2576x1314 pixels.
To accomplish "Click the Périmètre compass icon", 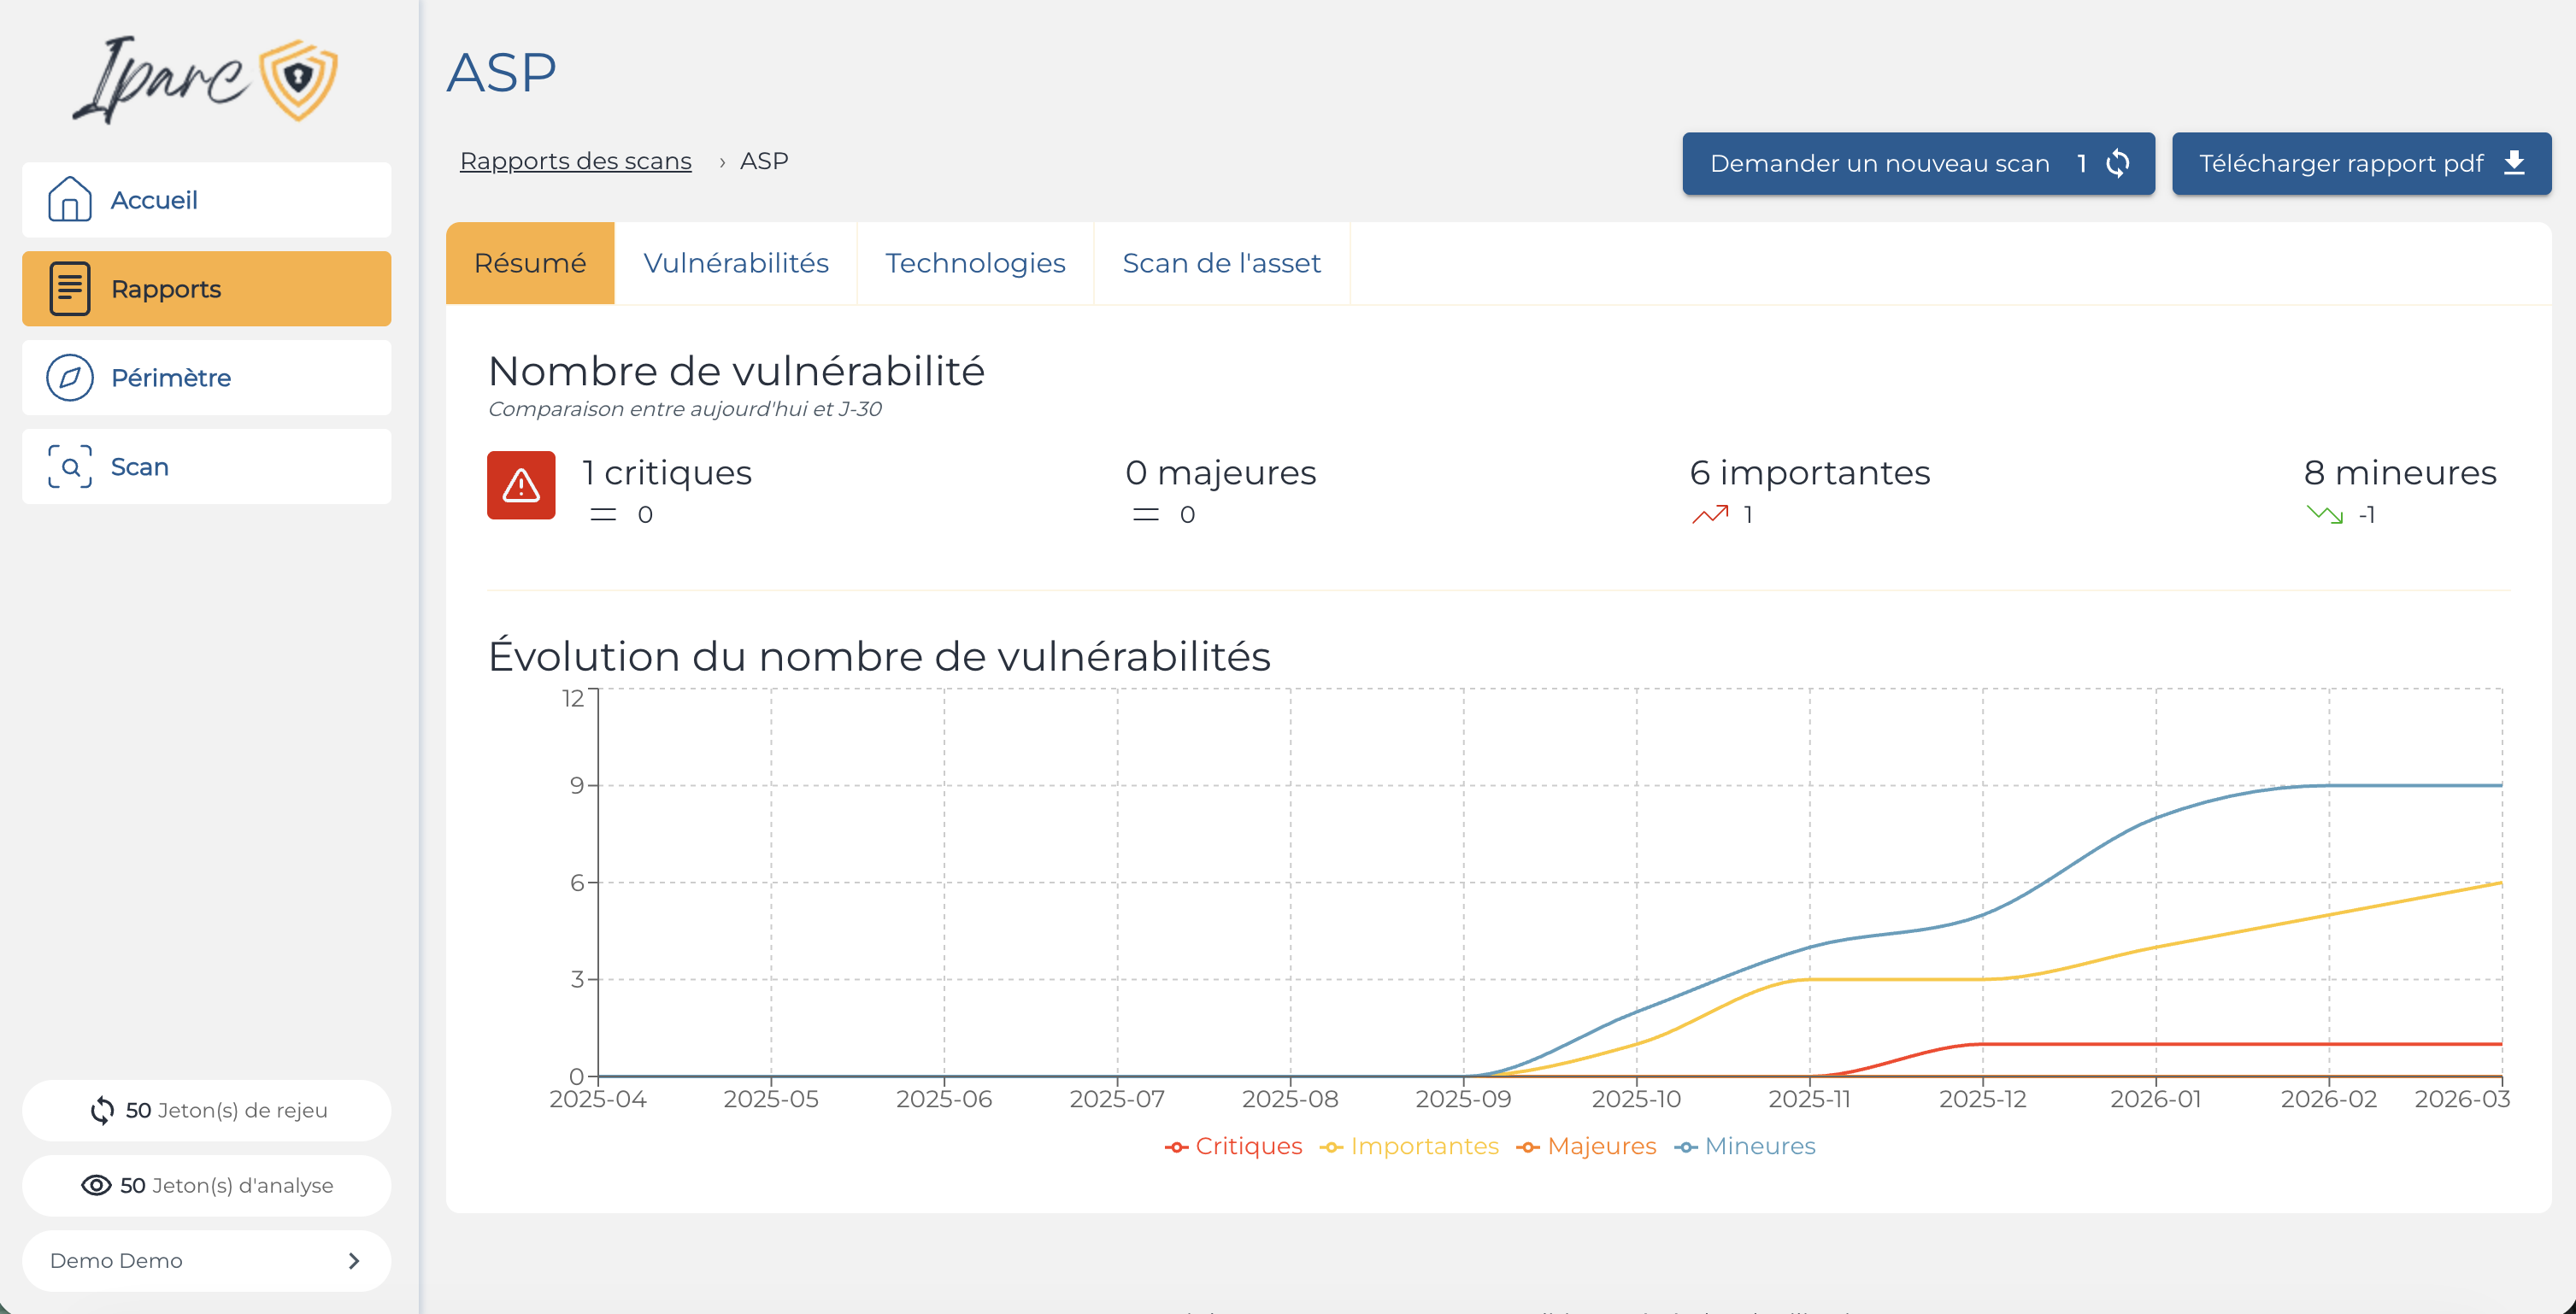I will [69, 377].
